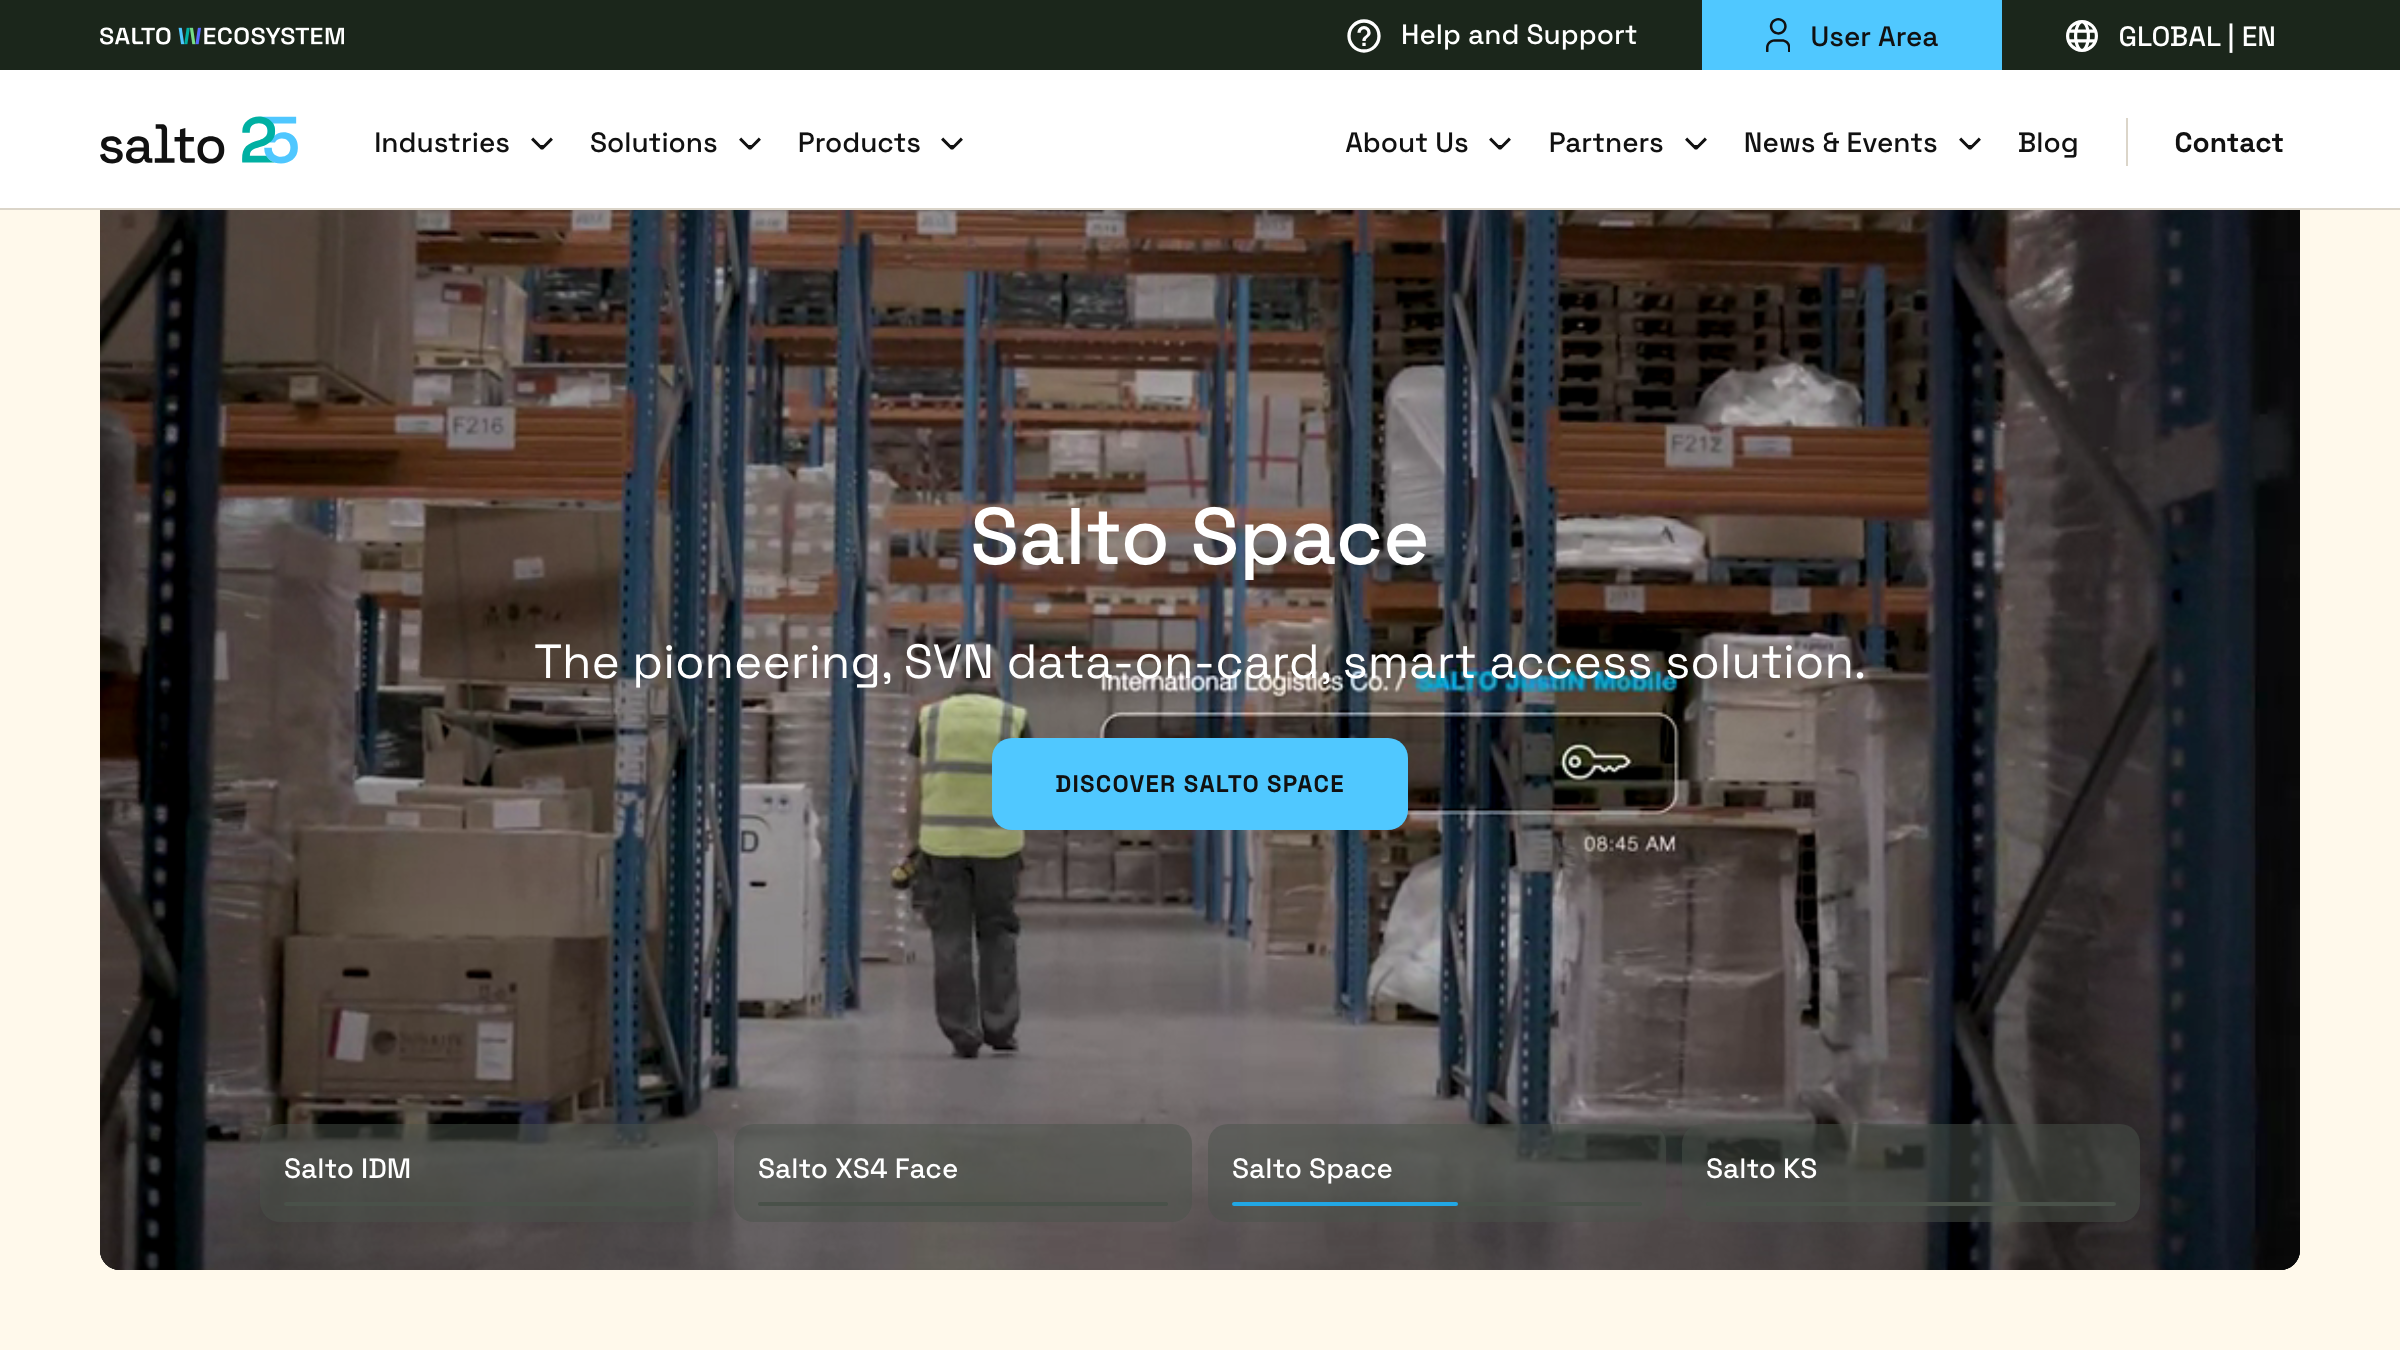
Task: Expand the News & Events chevron
Action: coord(1970,144)
